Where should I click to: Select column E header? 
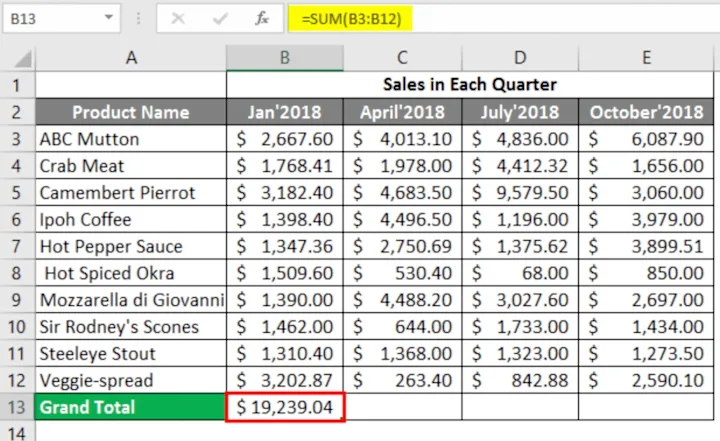pyautogui.click(x=646, y=58)
